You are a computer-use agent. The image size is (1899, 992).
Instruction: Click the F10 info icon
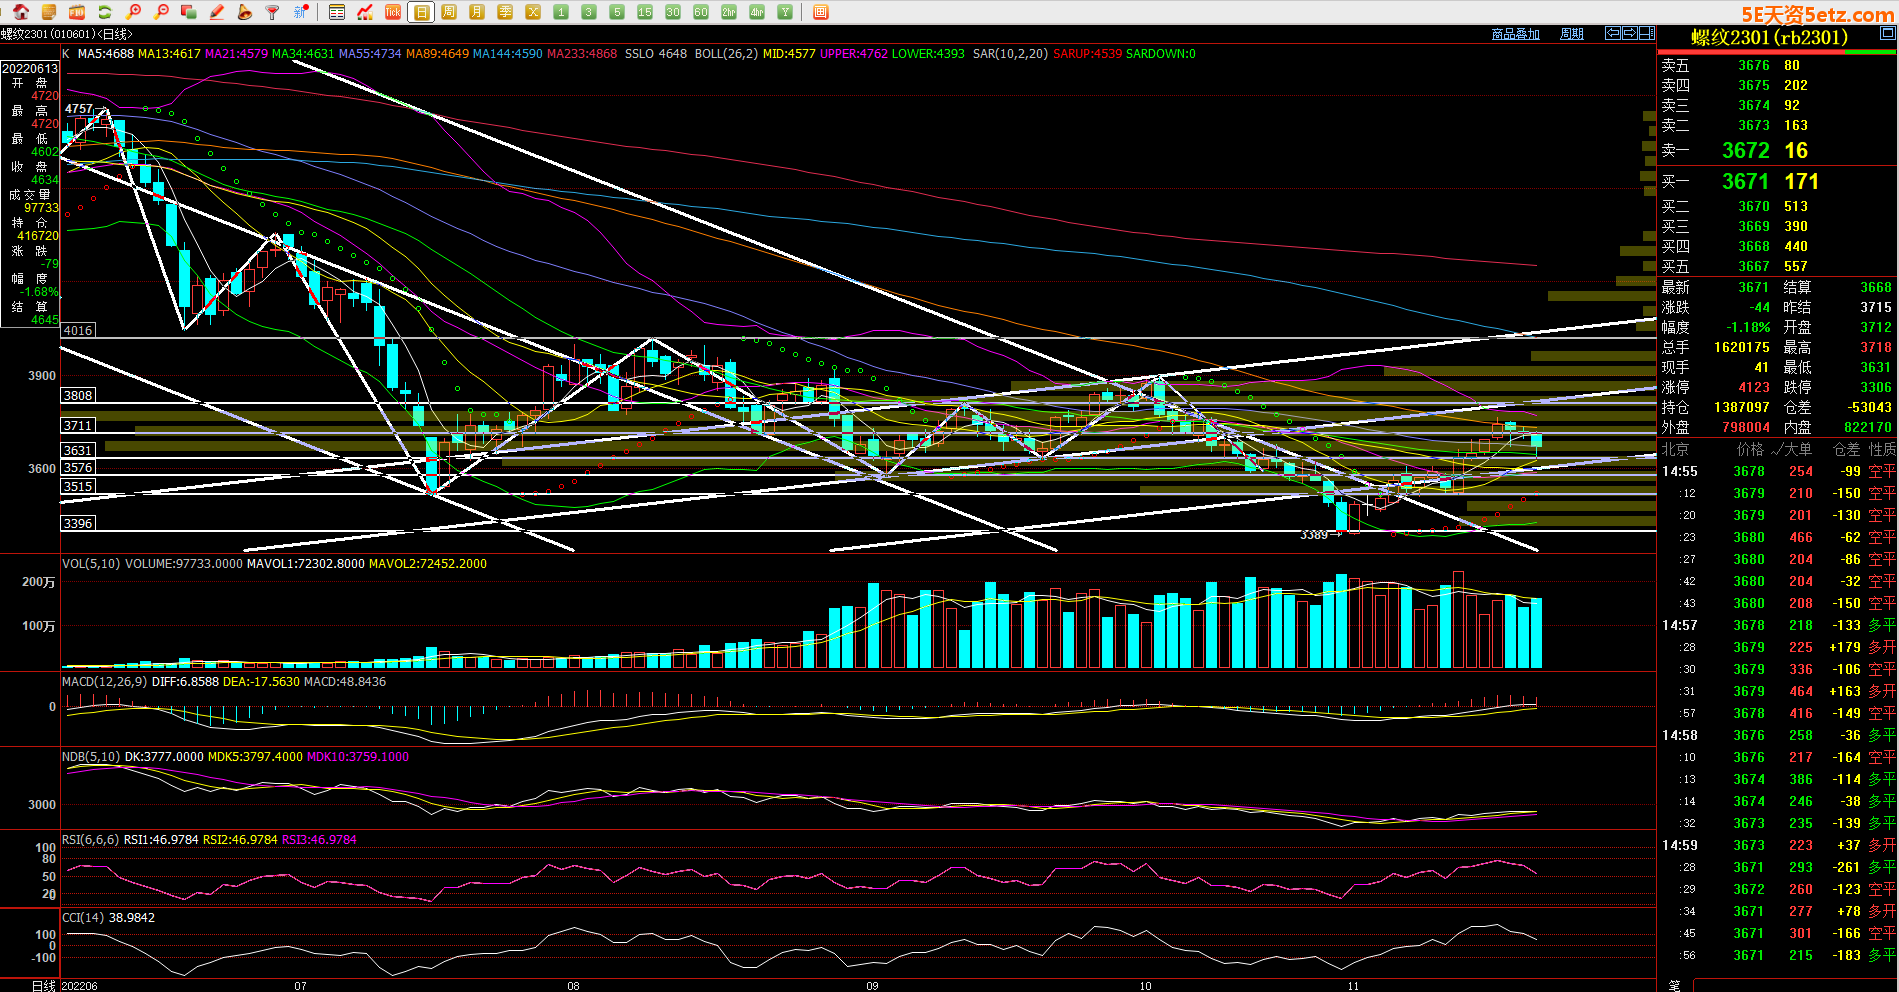[x=77, y=12]
